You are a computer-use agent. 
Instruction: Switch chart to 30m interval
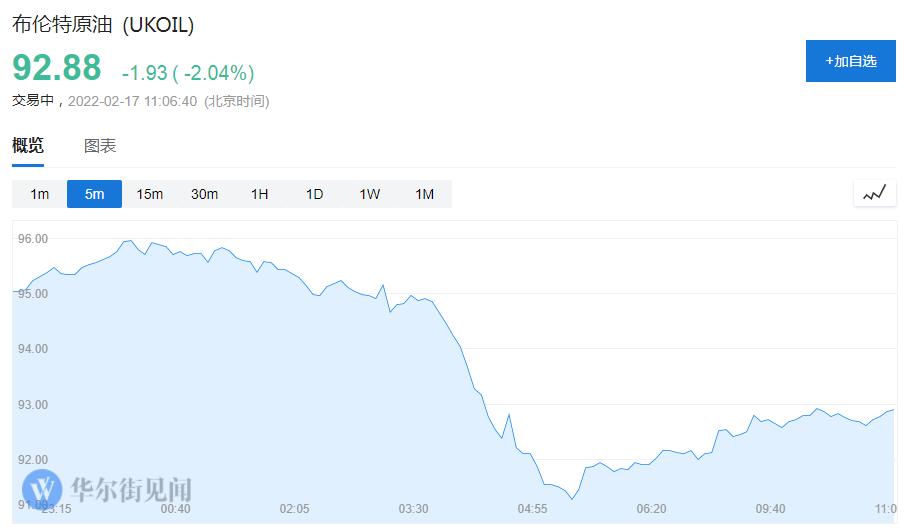click(x=204, y=194)
